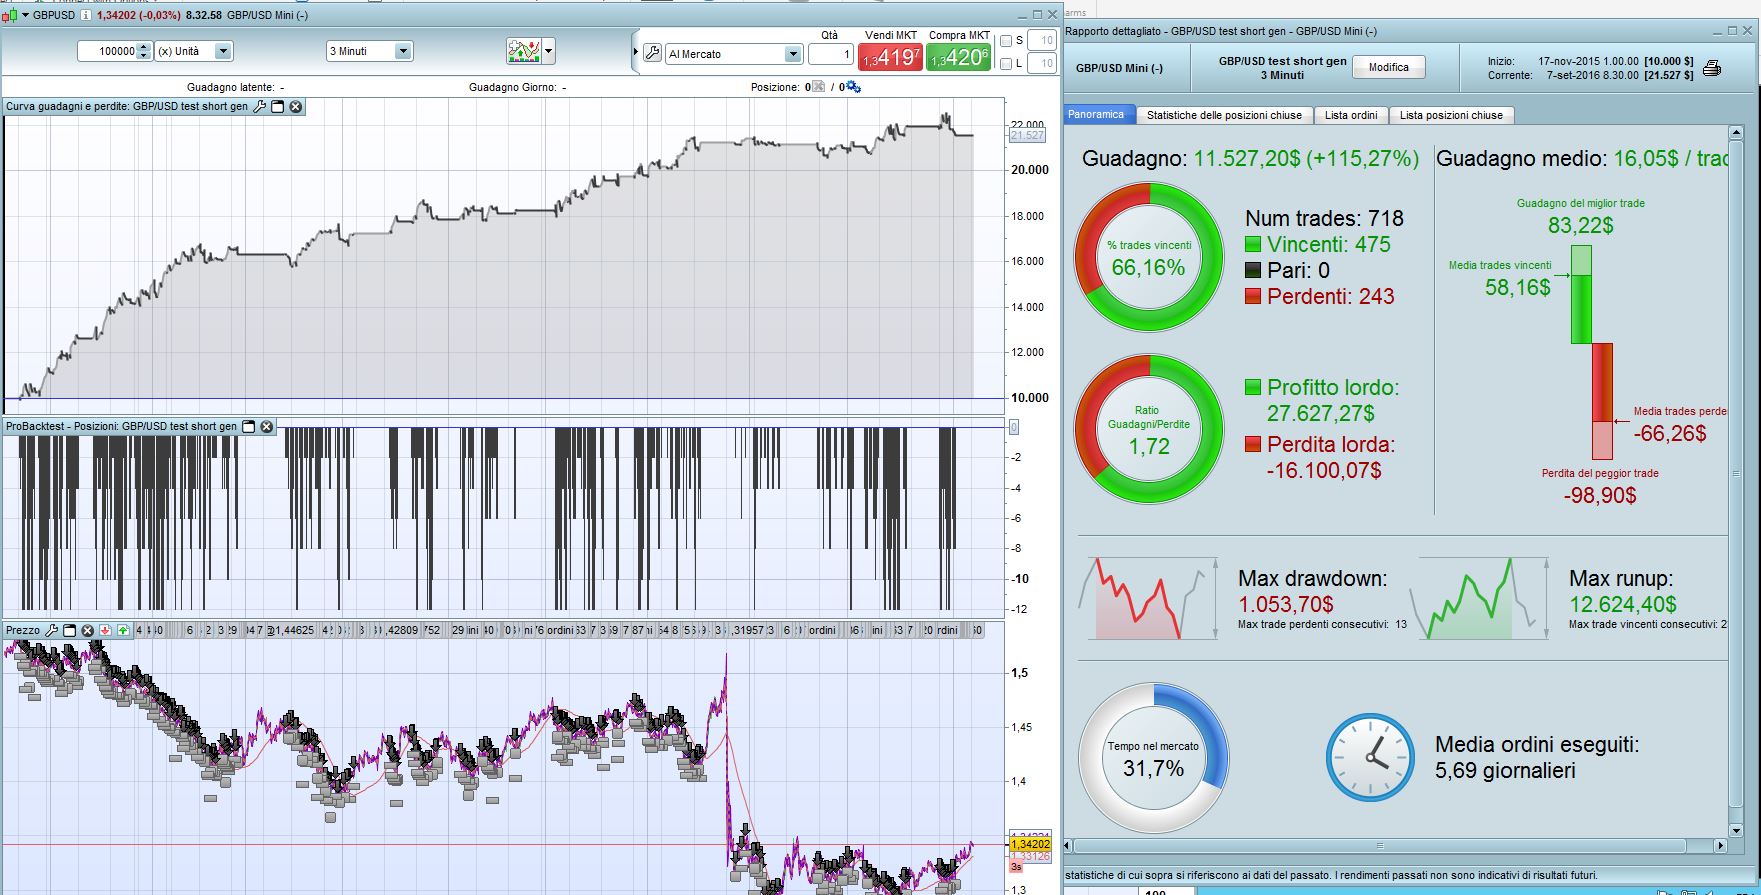Open wrench settings for Curva guadagni e perdite
The image size is (1761, 895).
click(260, 106)
